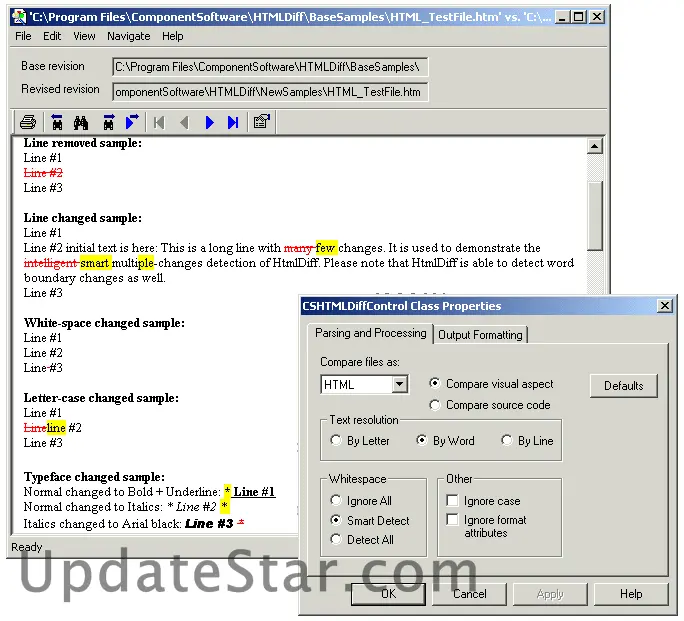Click the Base revision path field
Image resolution: width=684 pixels, height=621 pixels.
(270, 67)
